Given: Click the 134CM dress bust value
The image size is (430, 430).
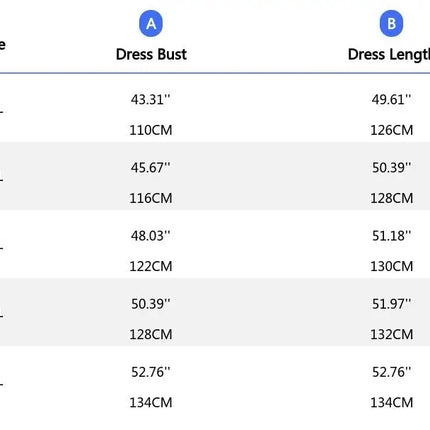Looking at the screenshot, I should [151, 403].
